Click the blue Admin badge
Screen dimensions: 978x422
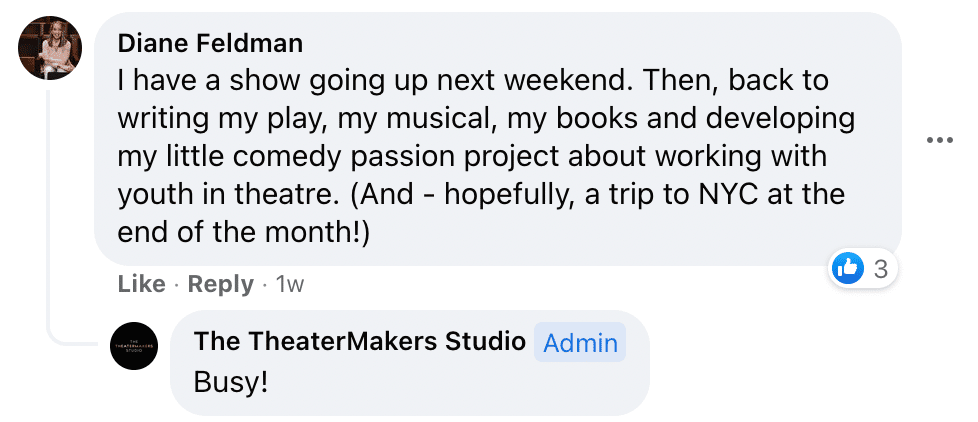[580, 343]
